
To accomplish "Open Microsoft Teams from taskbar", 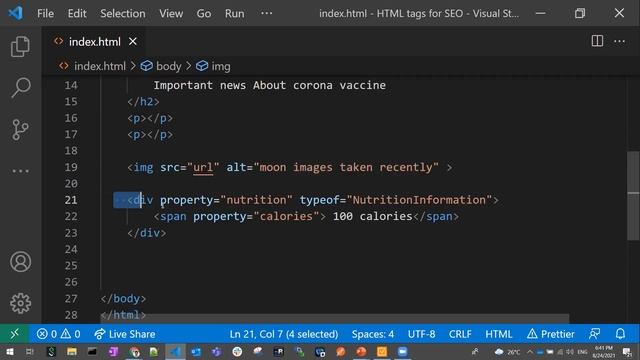I will click(217, 352).
